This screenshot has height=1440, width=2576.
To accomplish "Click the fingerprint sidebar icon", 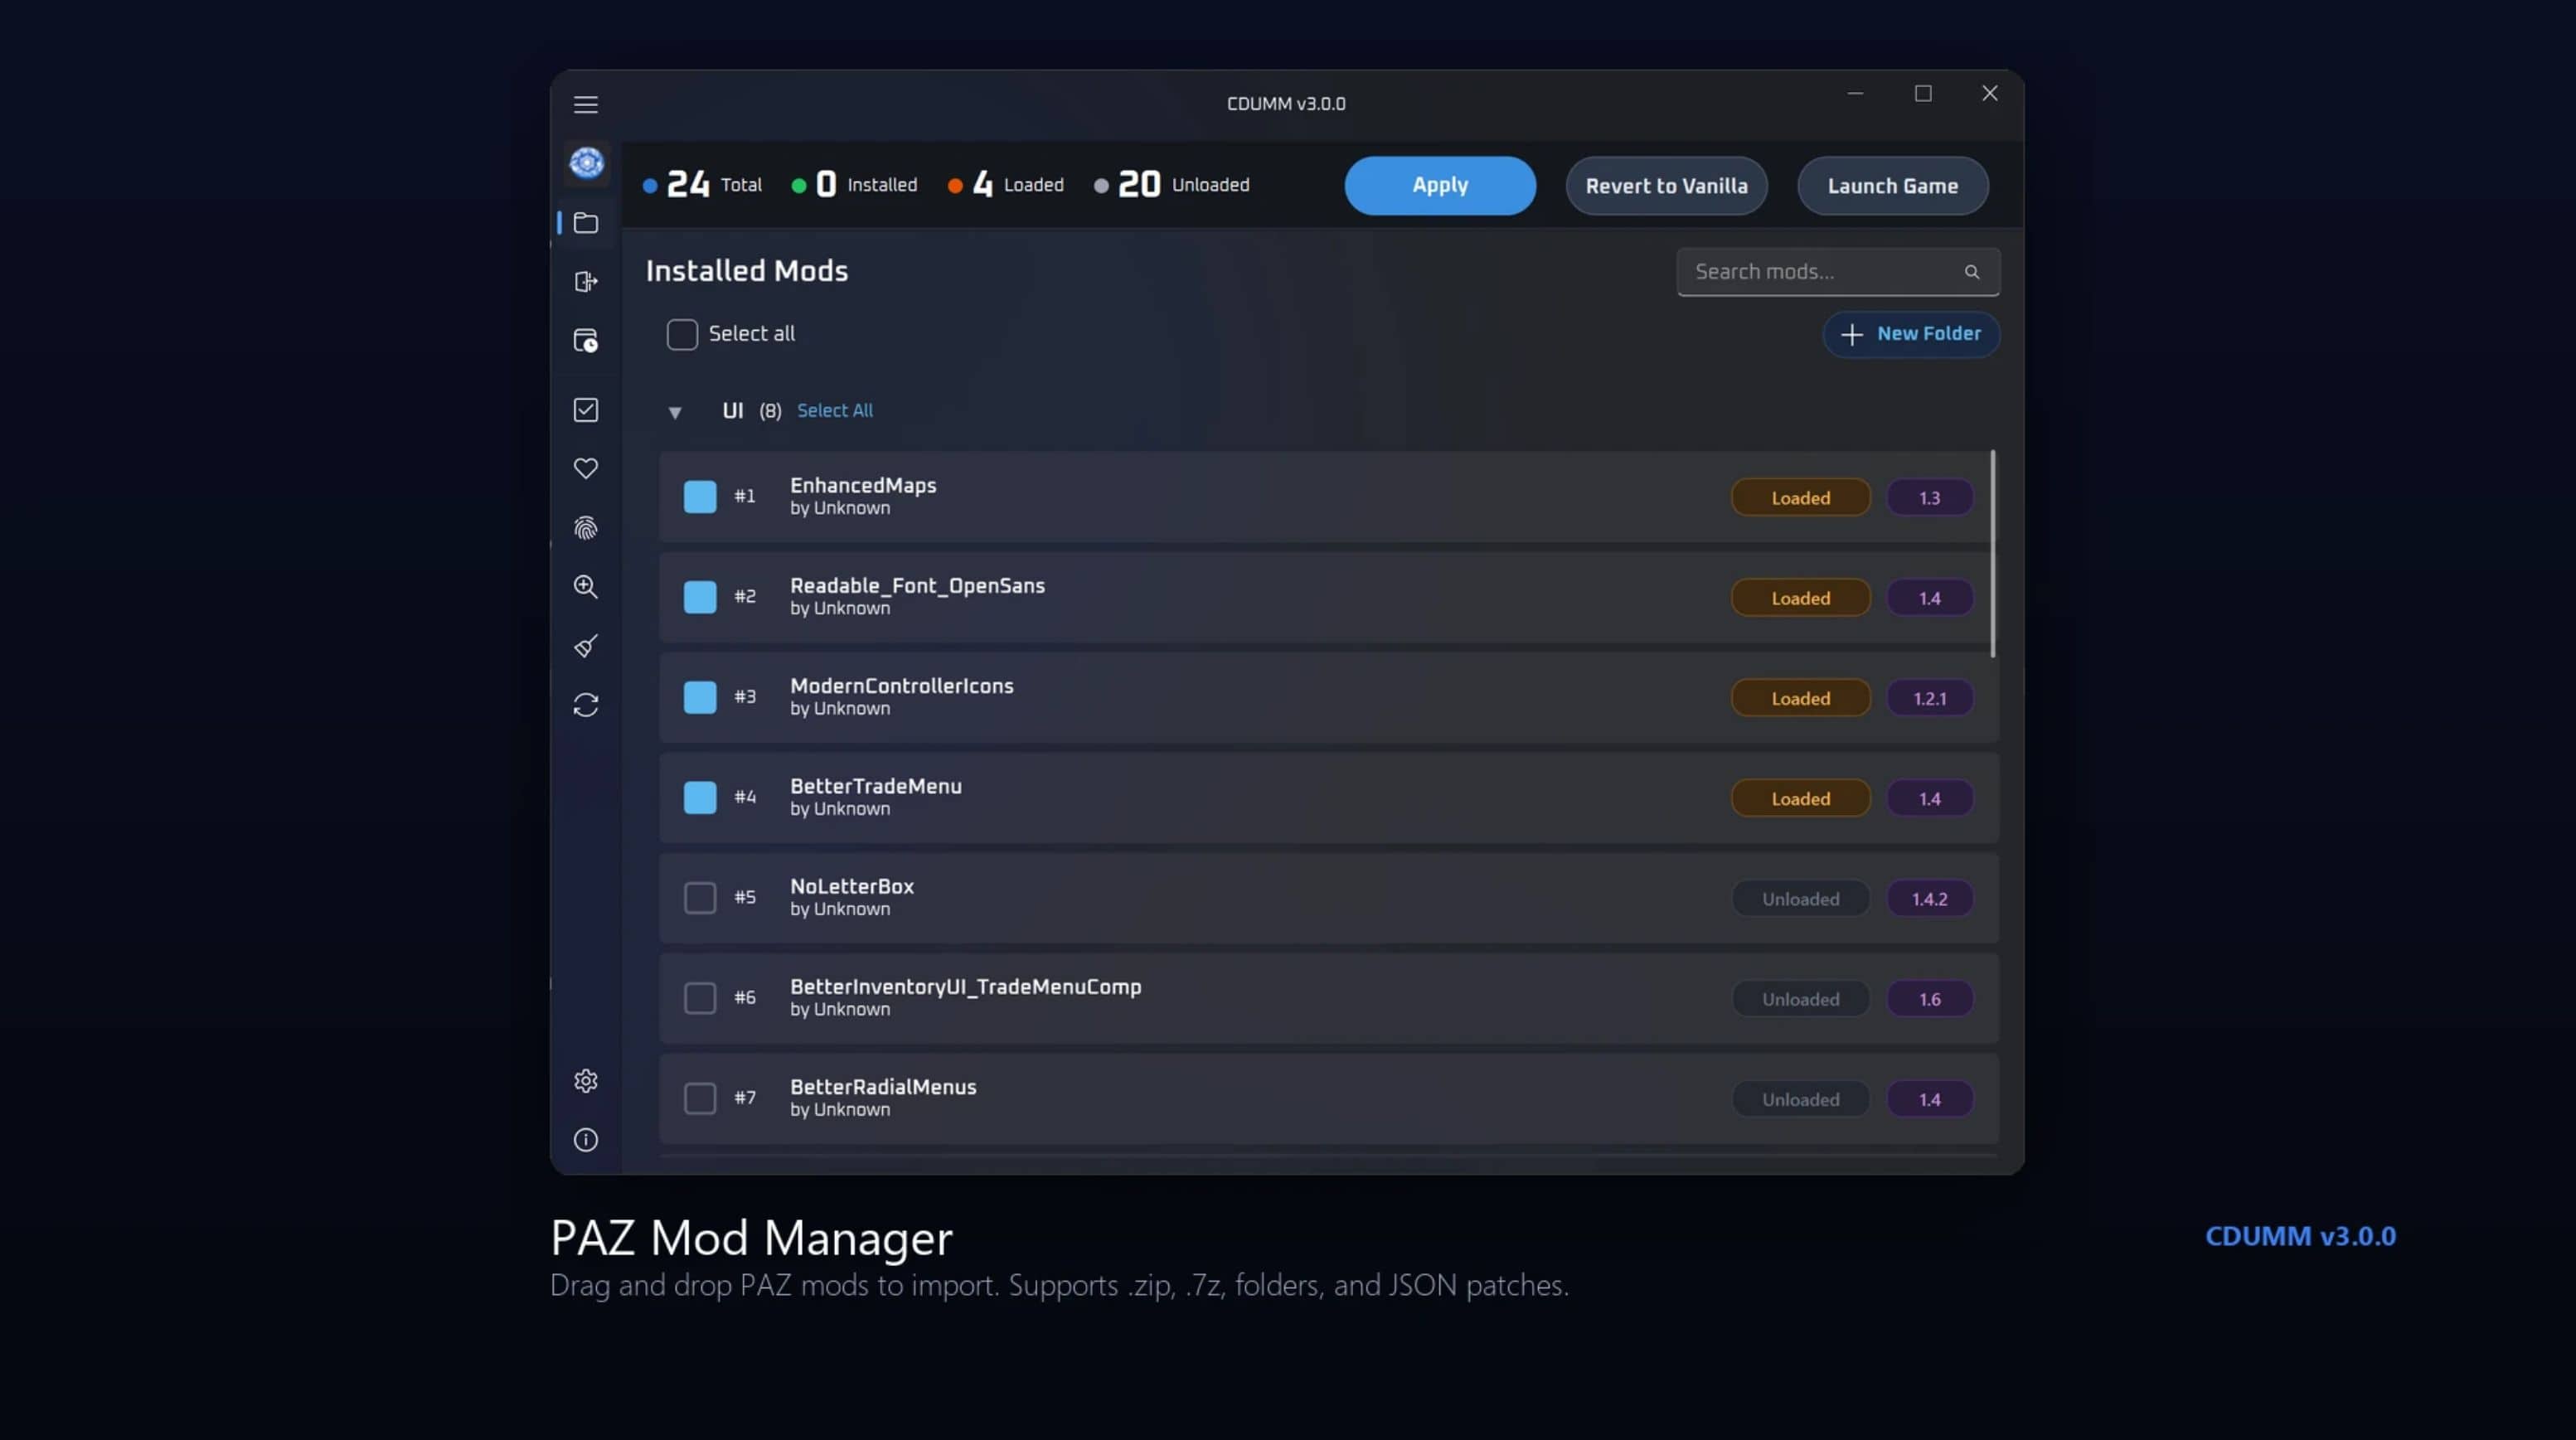I will pos(586,527).
